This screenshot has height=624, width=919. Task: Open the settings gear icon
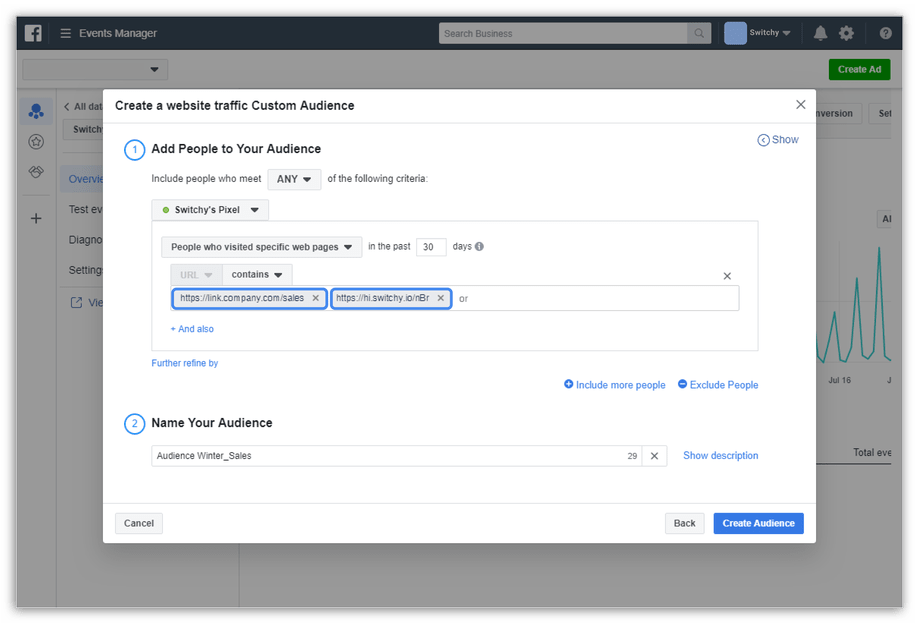tap(847, 33)
